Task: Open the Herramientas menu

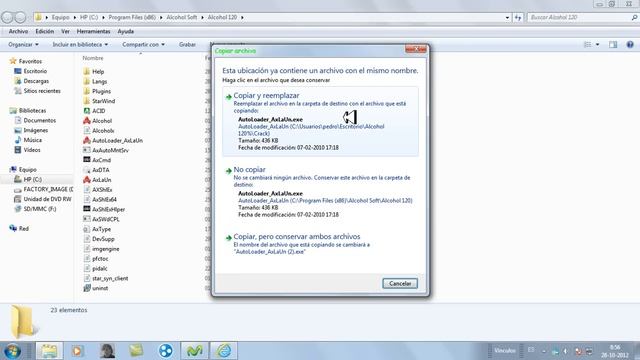Action: [93, 31]
